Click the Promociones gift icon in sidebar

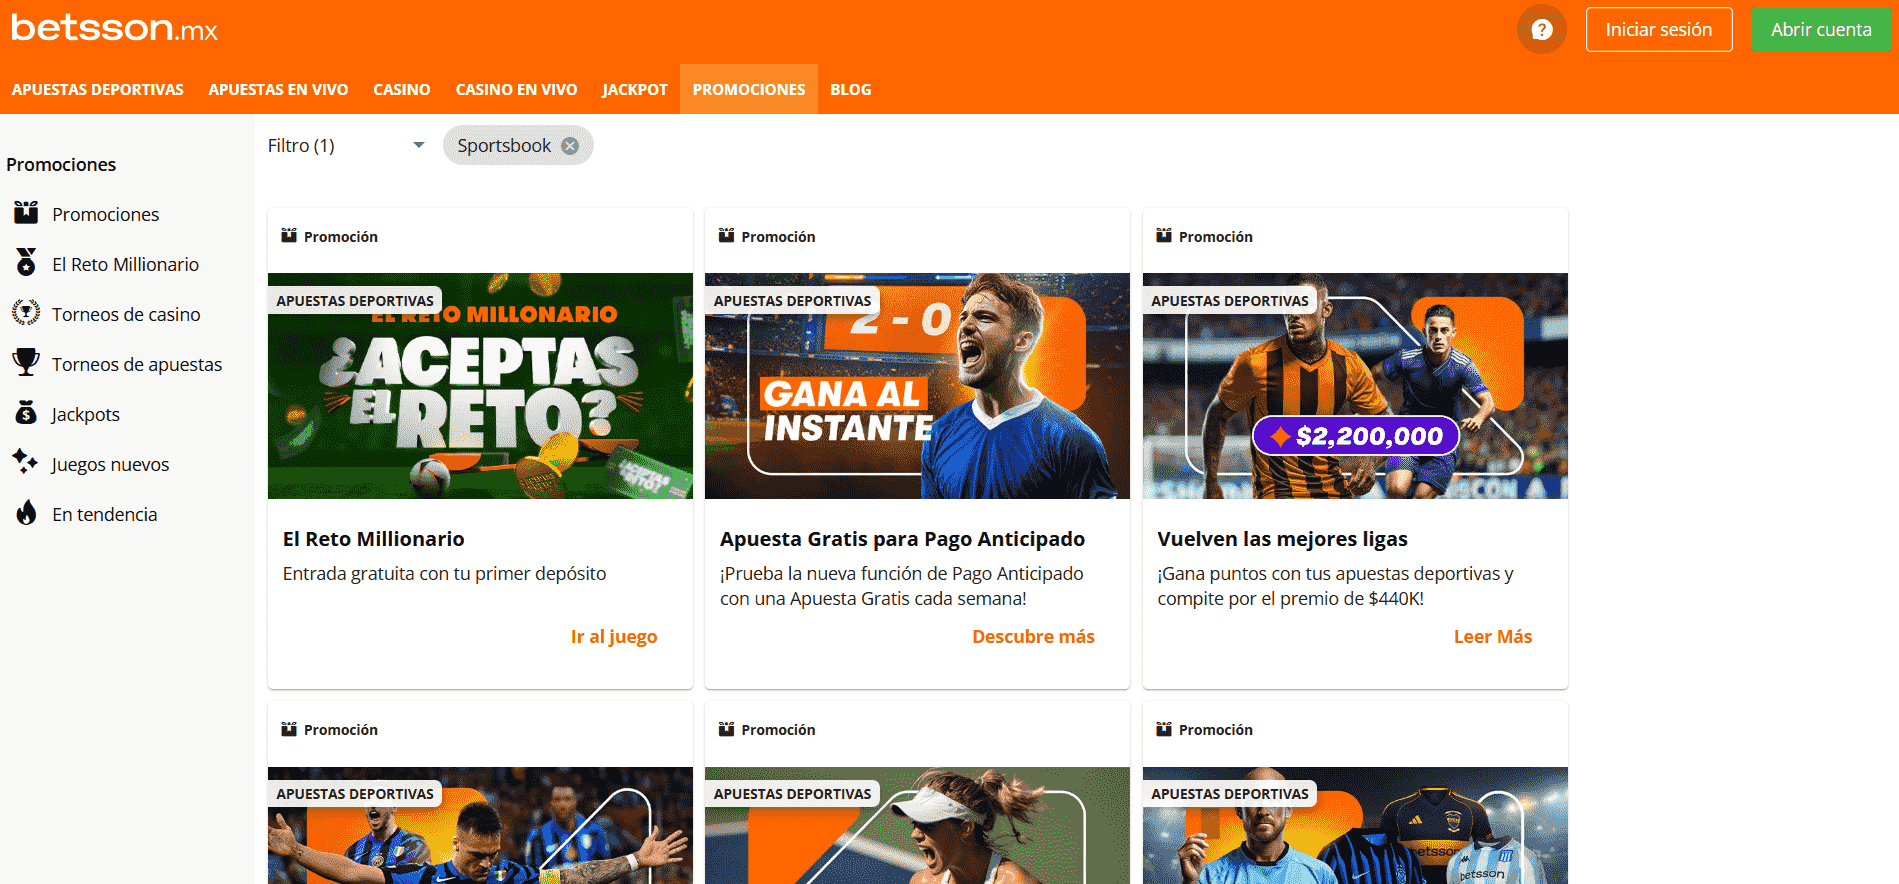tap(26, 213)
